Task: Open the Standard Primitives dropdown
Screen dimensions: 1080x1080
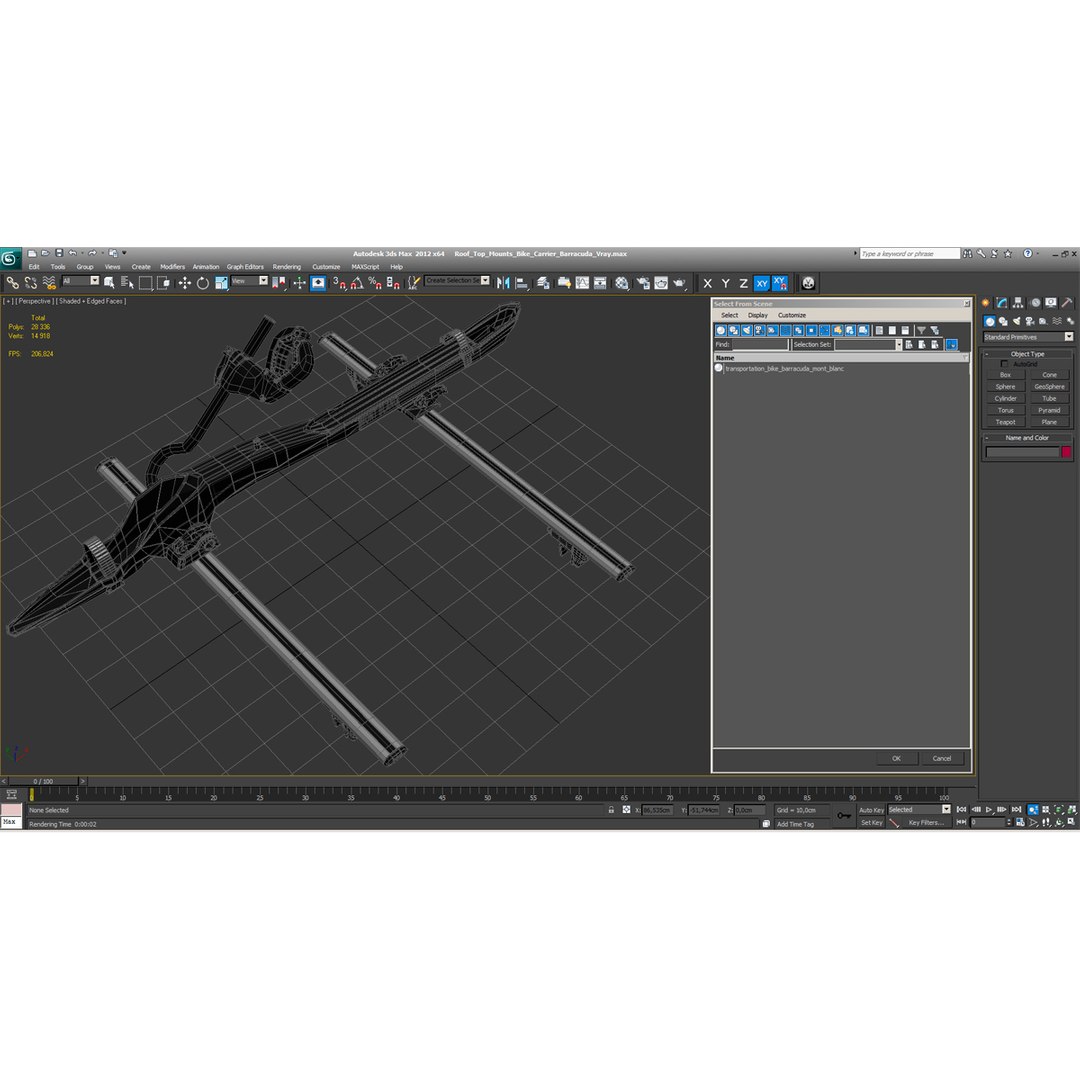Action: [x=1028, y=337]
